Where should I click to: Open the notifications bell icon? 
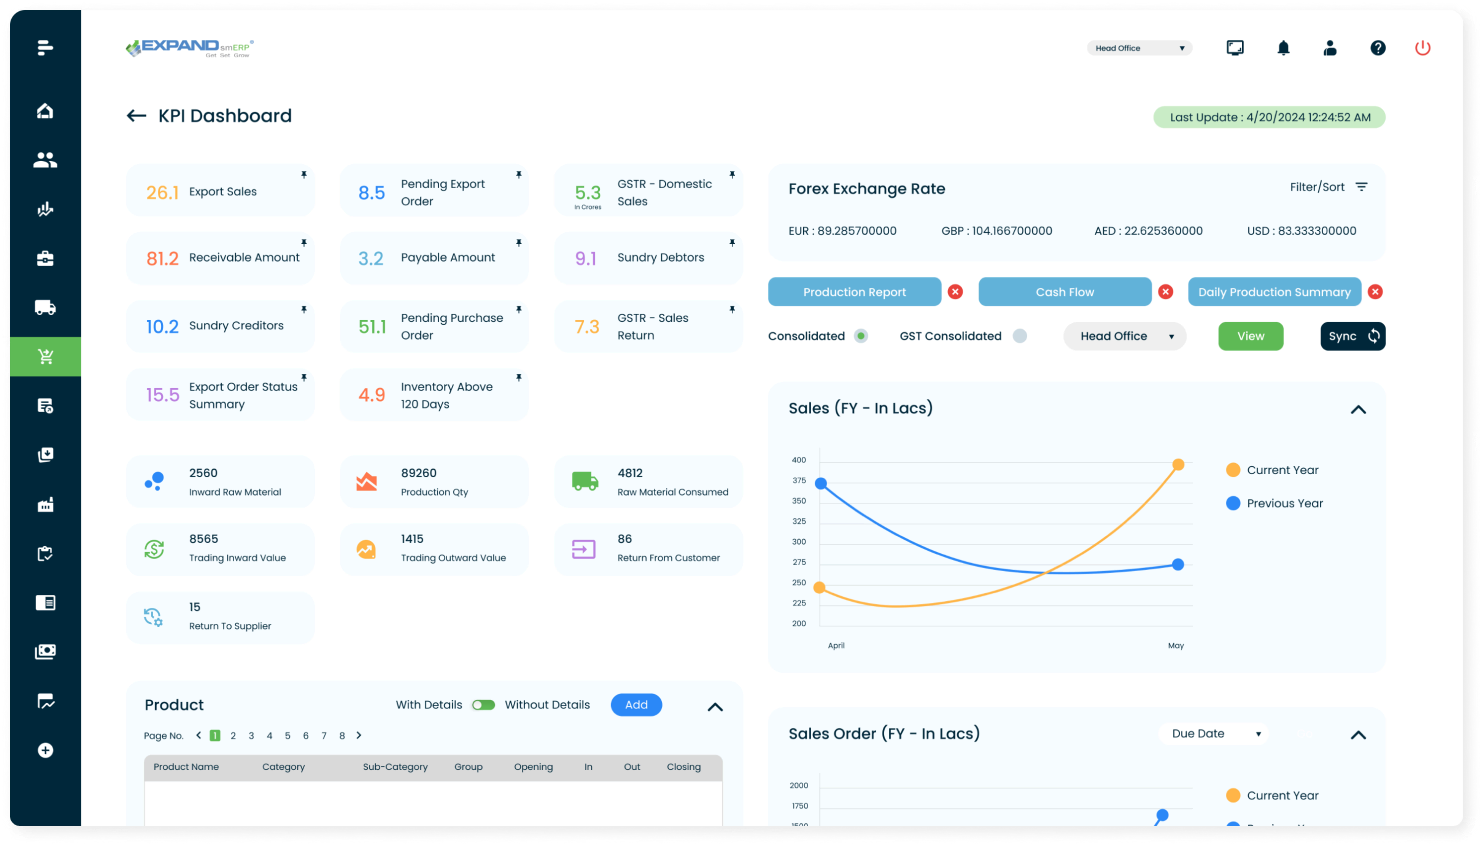click(1283, 48)
